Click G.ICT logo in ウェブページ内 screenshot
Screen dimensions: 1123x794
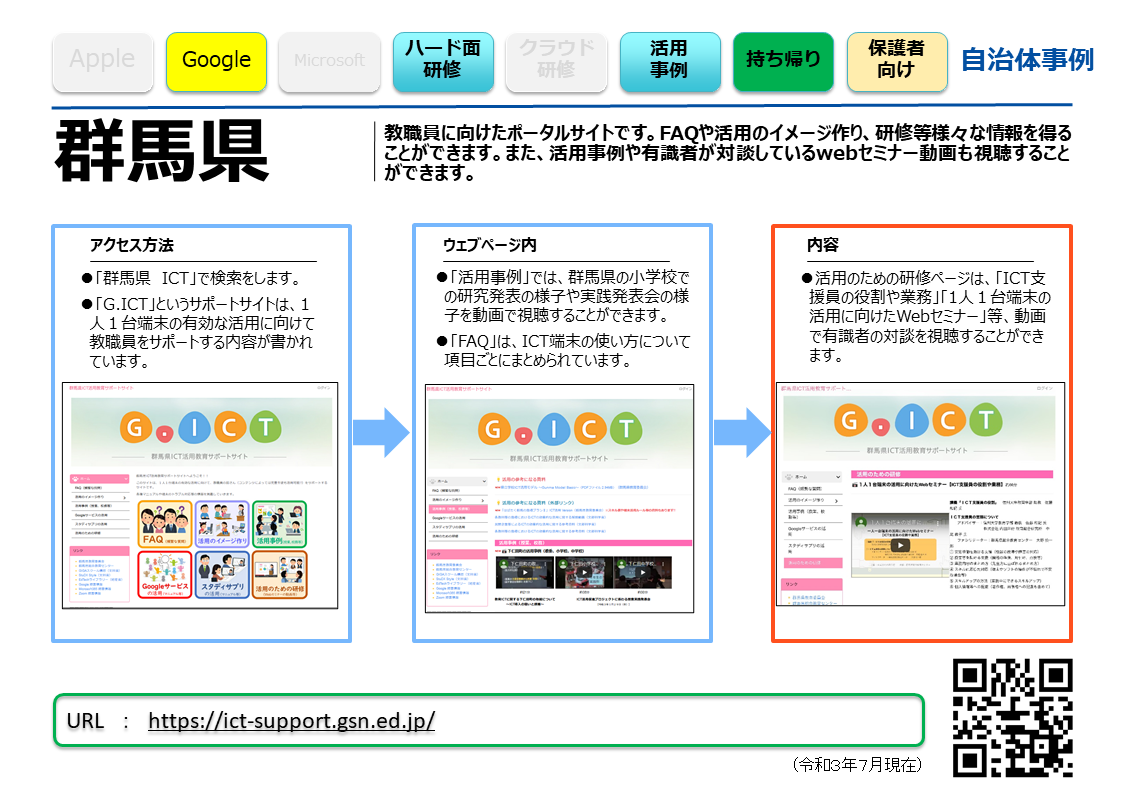coord(559,429)
